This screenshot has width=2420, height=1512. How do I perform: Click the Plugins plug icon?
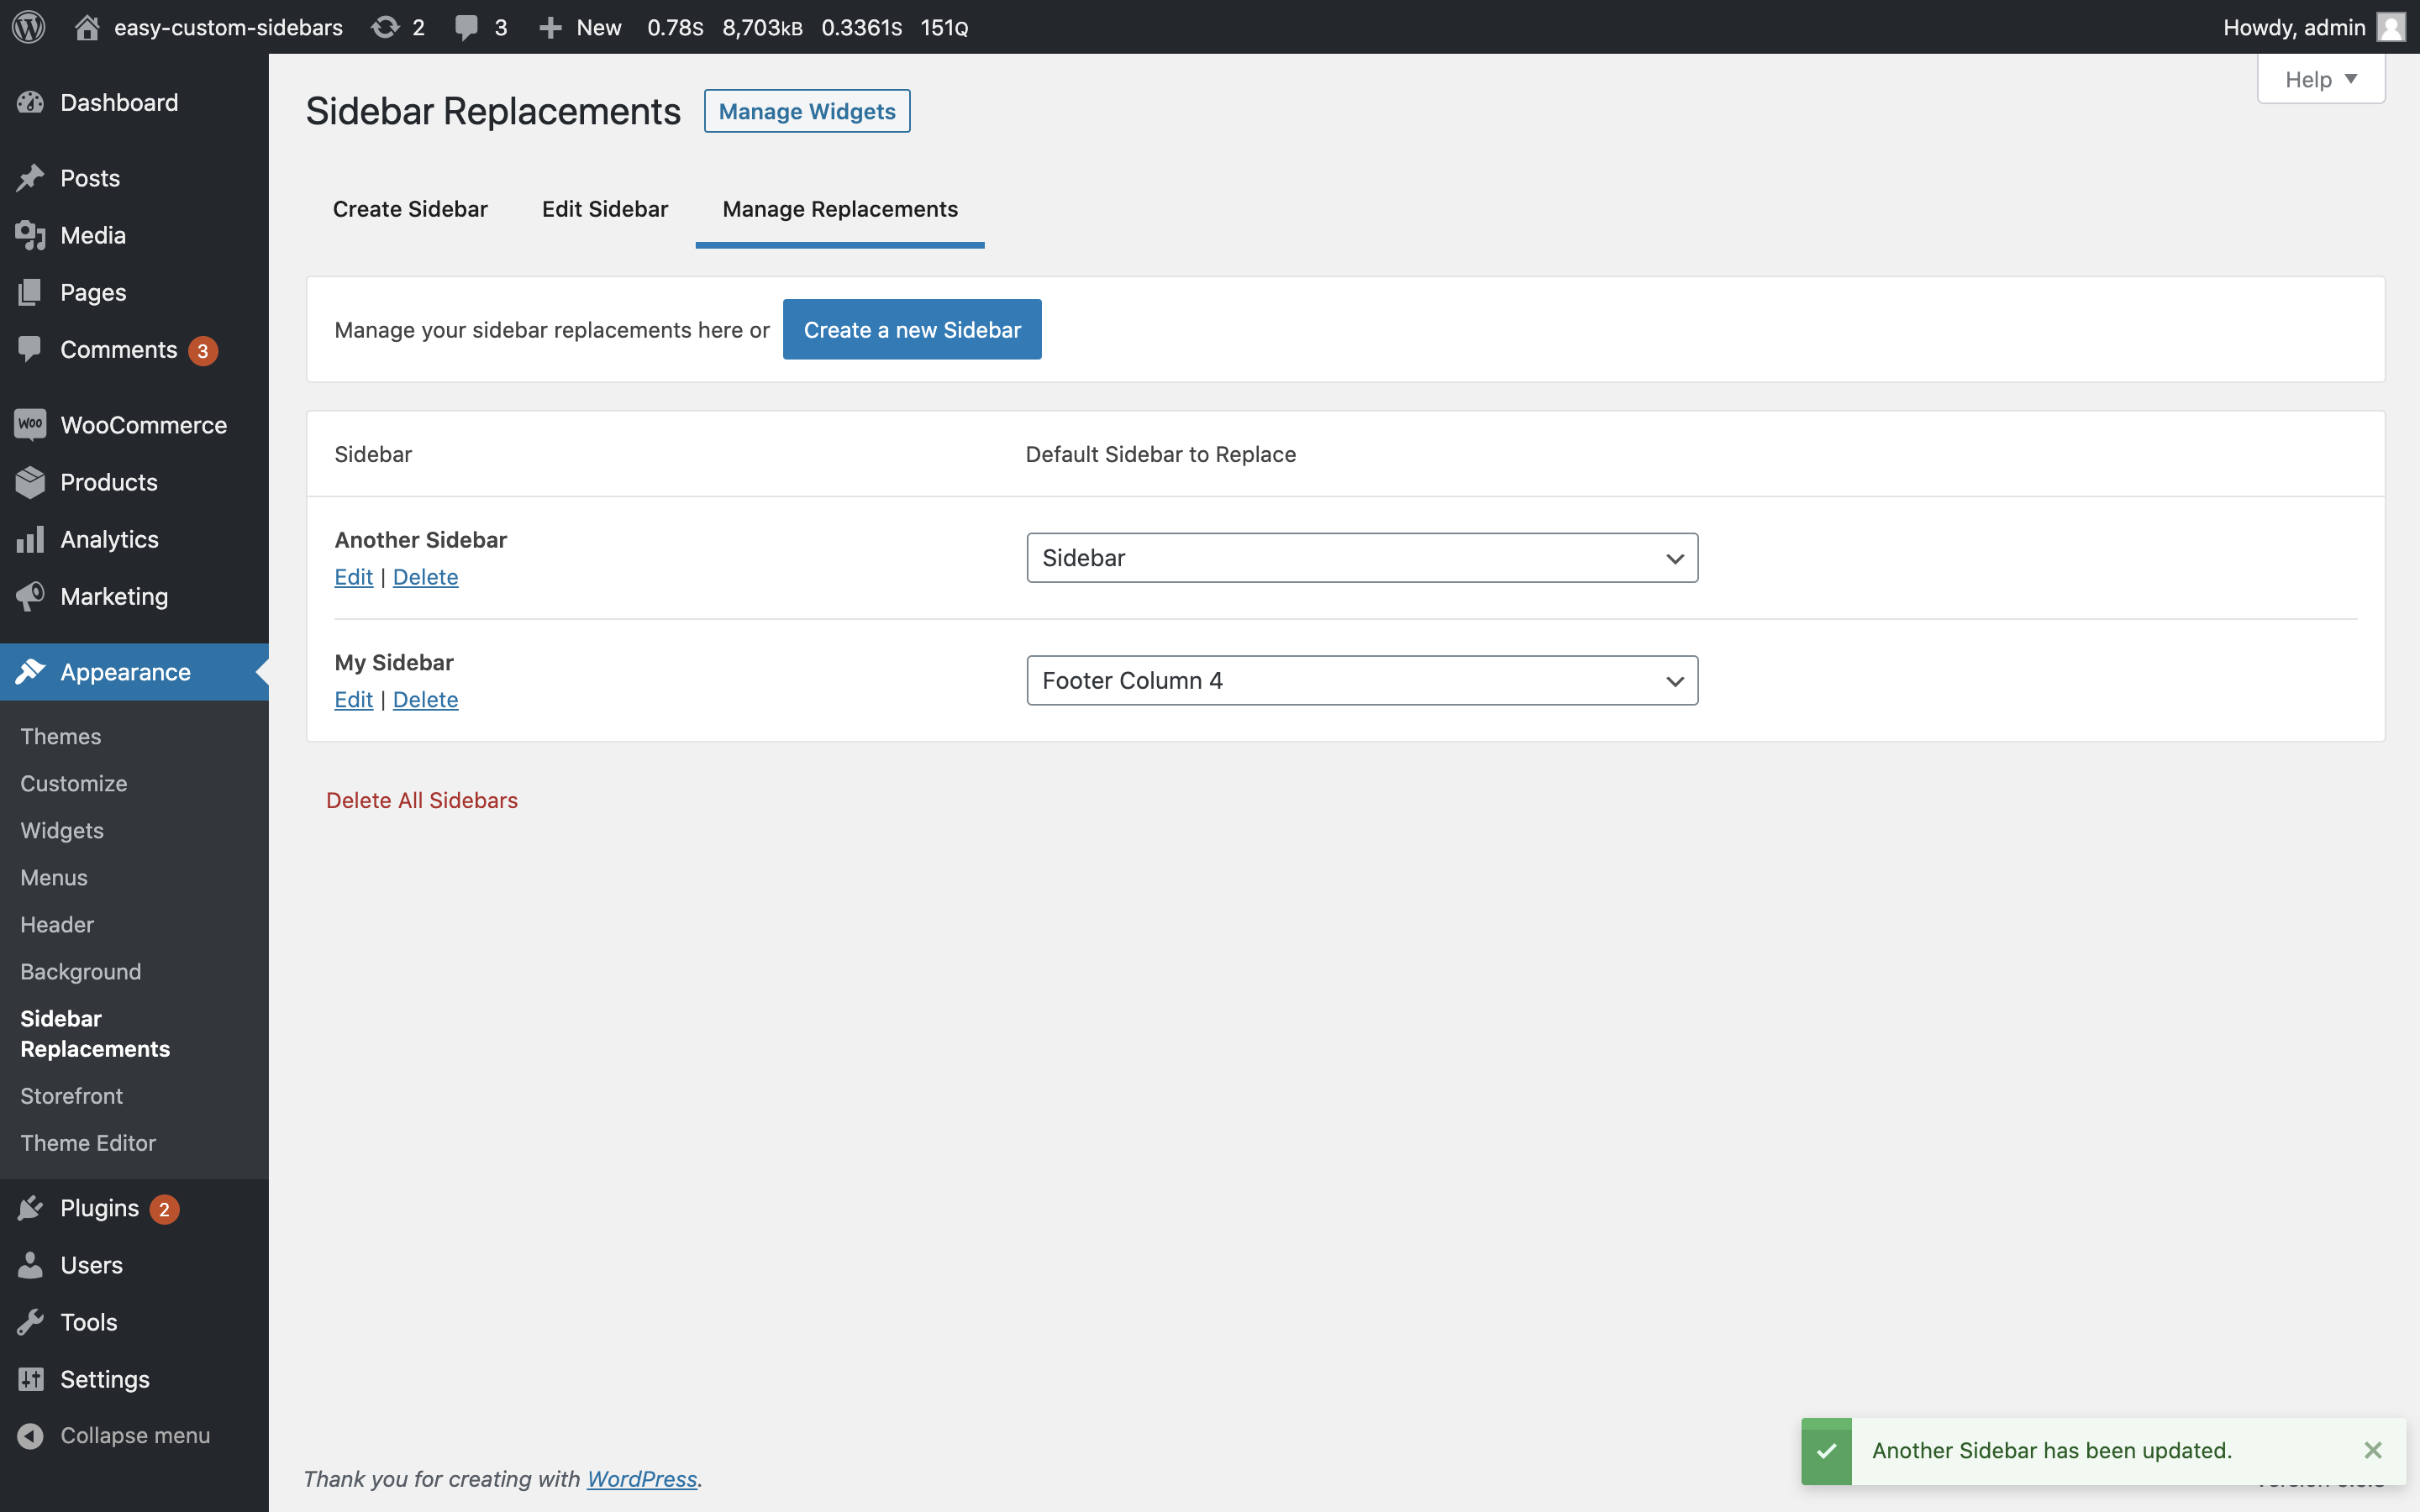pos(30,1208)
